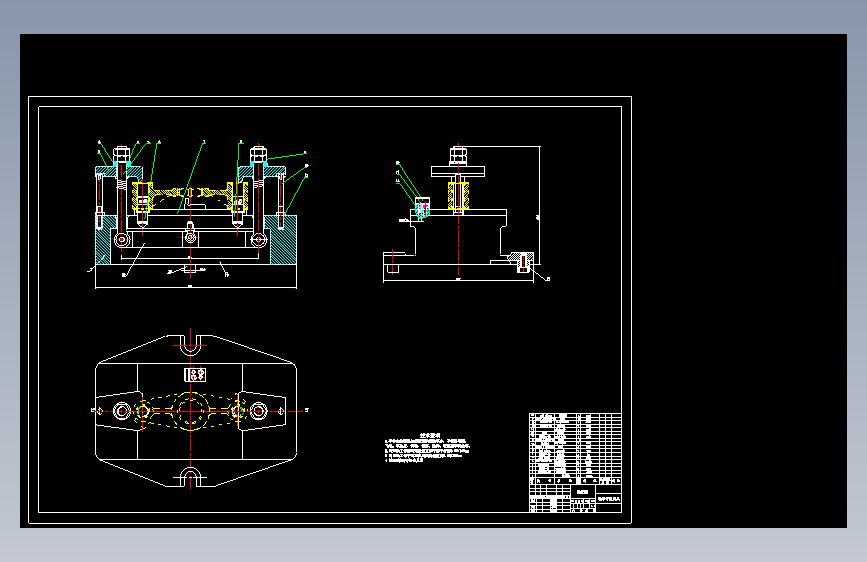Select lower-right cyan hatched block in front view
Image resolution: width=867 pixels, height=562 pixels.
[x=284, y=240]
